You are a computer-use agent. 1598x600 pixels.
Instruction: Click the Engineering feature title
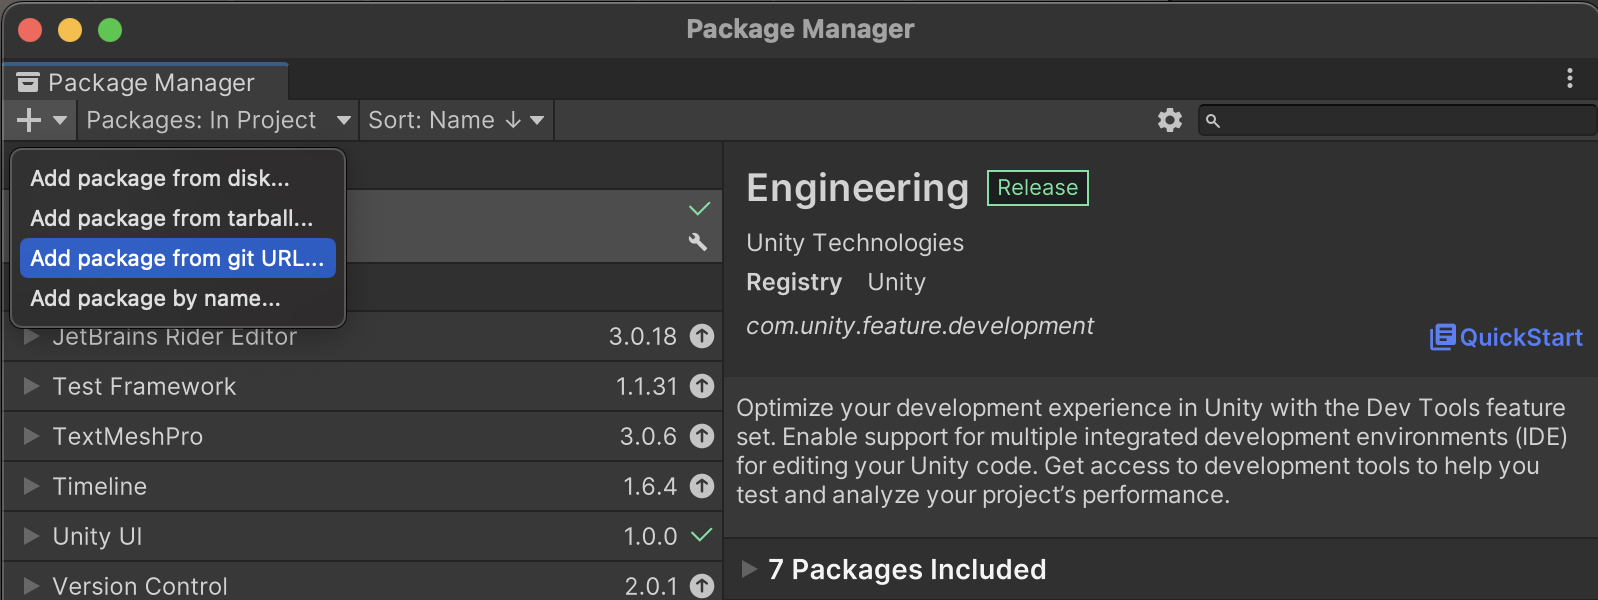(858, 188)
